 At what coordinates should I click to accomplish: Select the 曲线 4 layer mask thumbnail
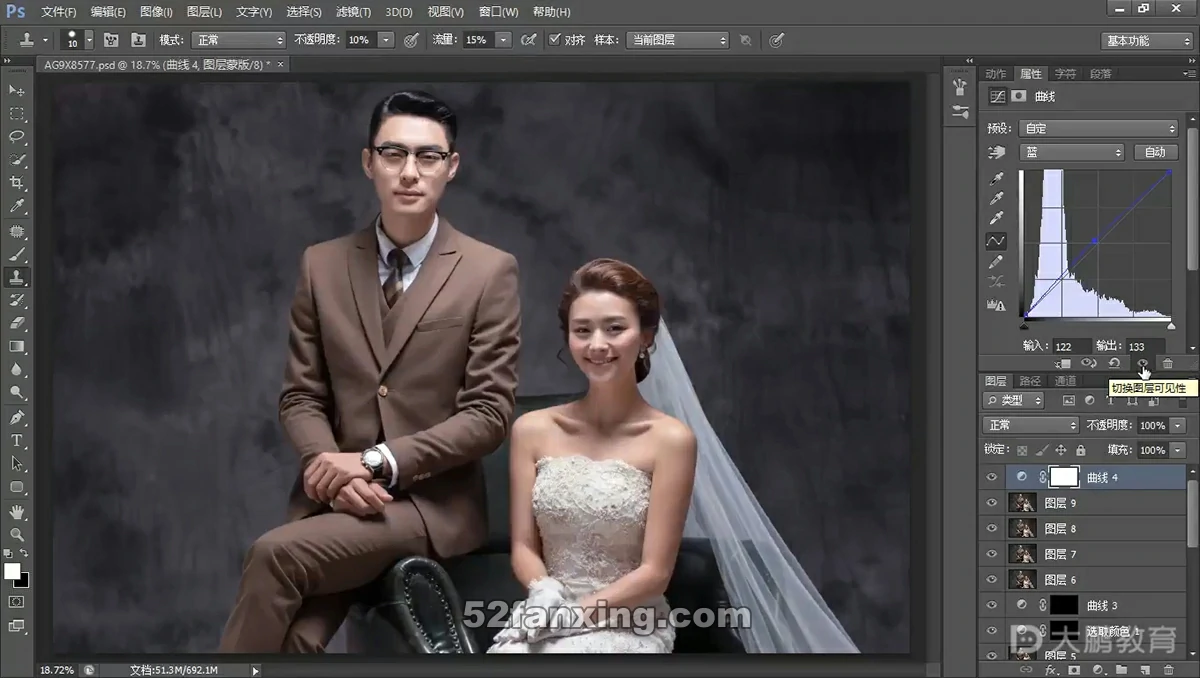tap(1063, 478)
